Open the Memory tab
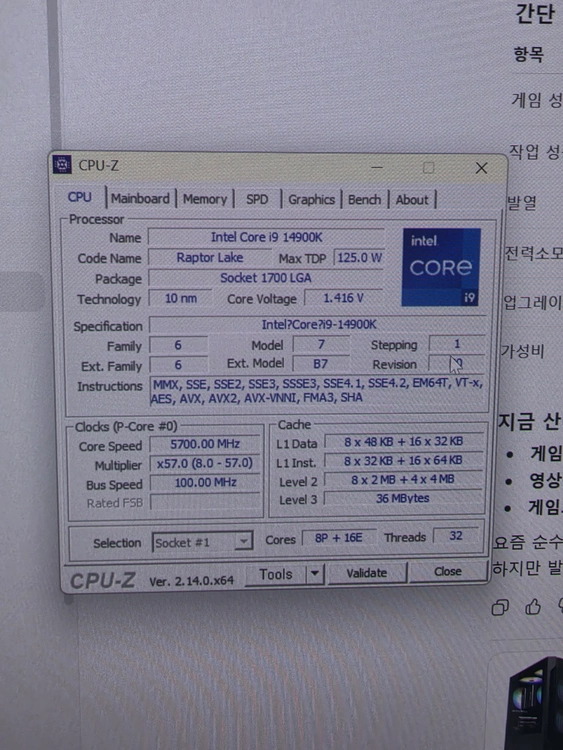This screenshot has width=563, height=750. 205,199
